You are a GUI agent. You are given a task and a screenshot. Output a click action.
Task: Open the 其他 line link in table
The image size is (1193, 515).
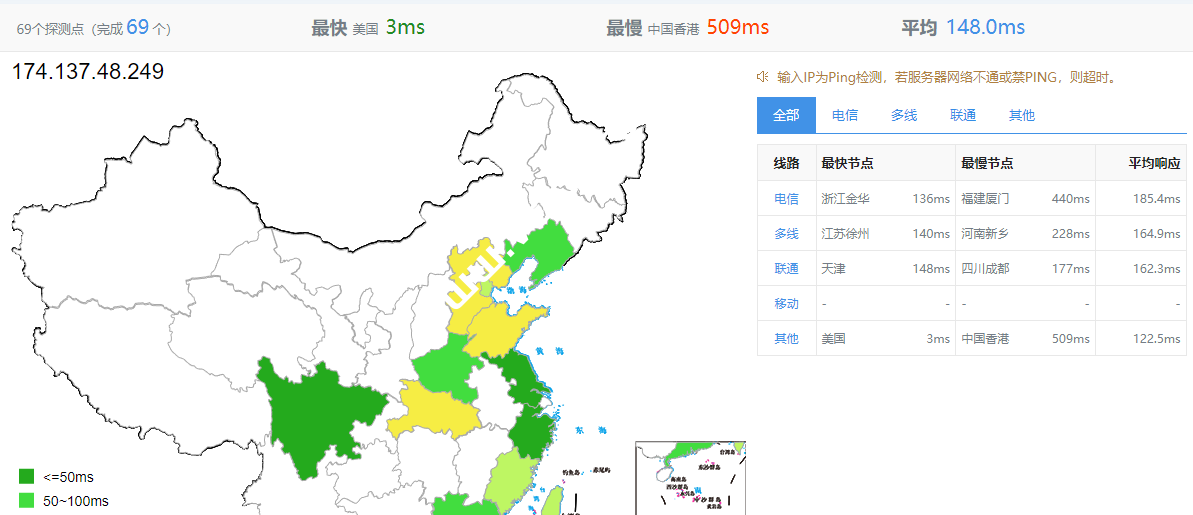coord(787,339)
